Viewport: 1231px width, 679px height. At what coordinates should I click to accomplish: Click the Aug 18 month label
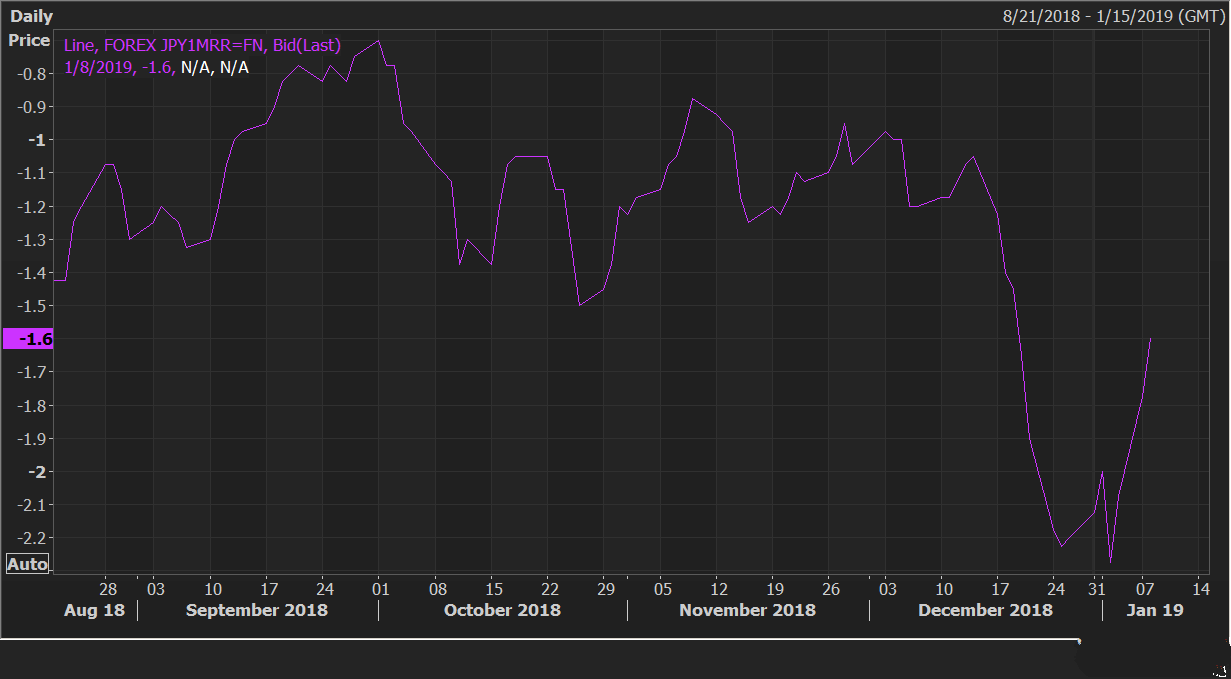[x=94, y=610]
